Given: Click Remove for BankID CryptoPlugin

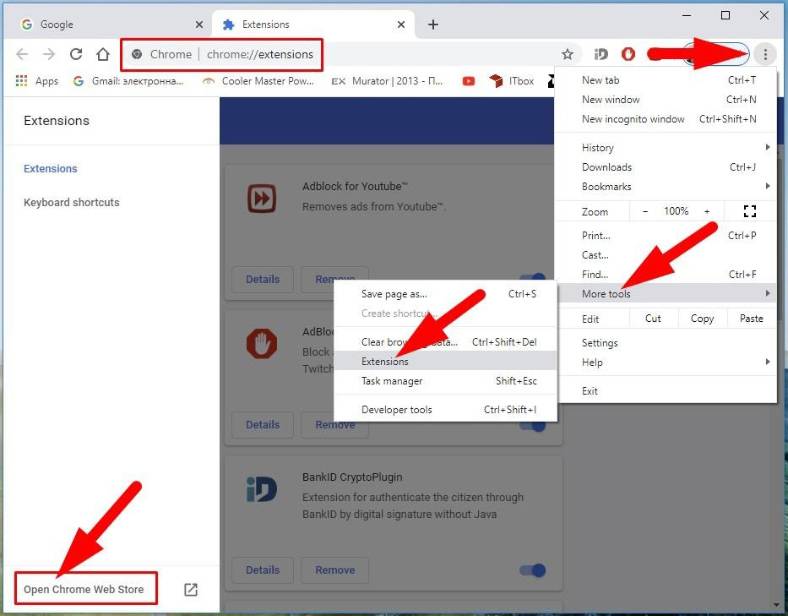Looking at the screenshot, I should pyautogui.click(x=335, y=570).
